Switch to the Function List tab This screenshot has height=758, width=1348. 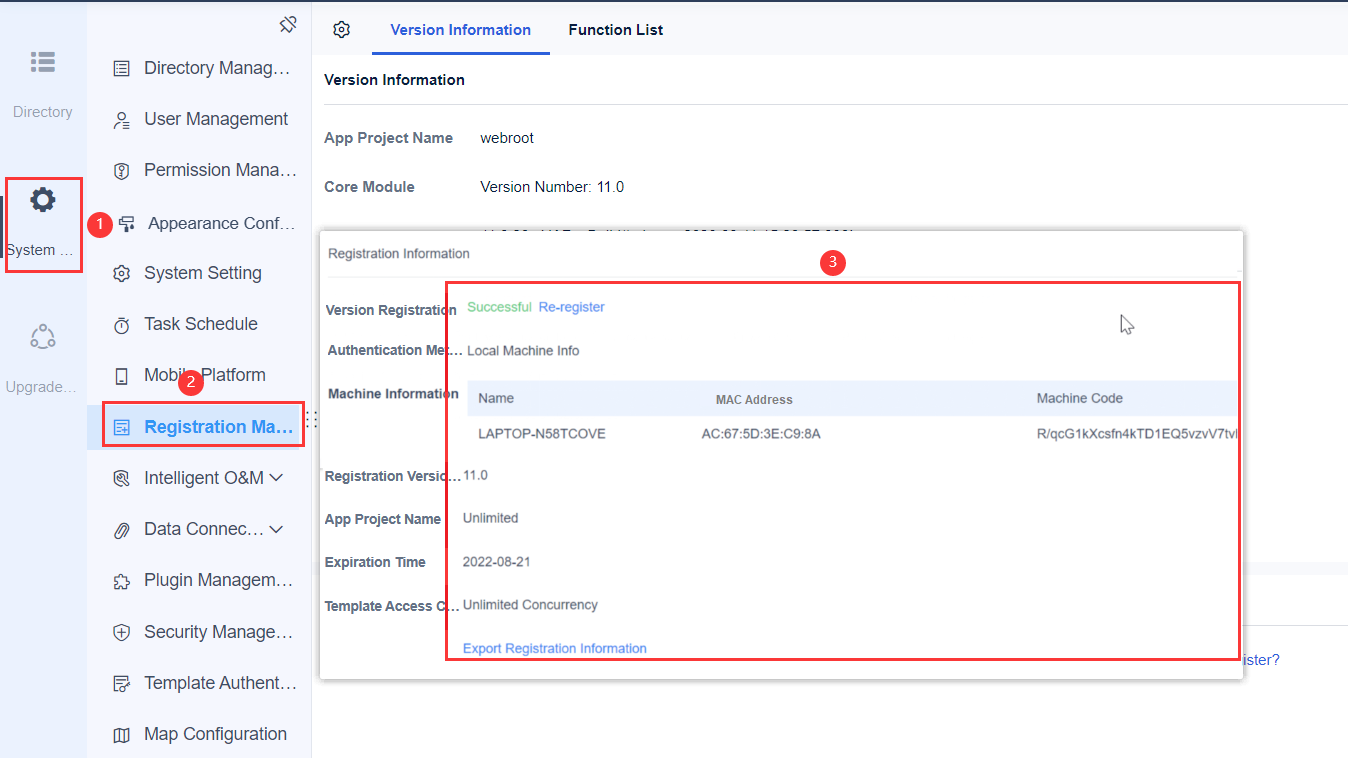click(615, 29)
